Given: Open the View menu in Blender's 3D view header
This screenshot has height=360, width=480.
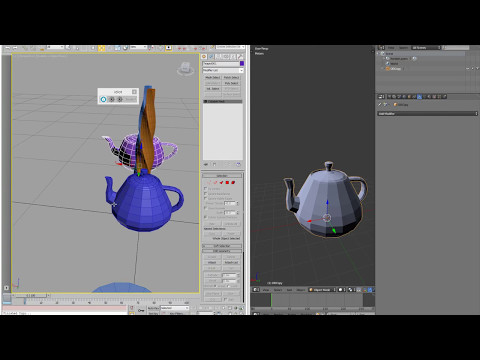Looking at the screenshot, I should click(266, 290).
